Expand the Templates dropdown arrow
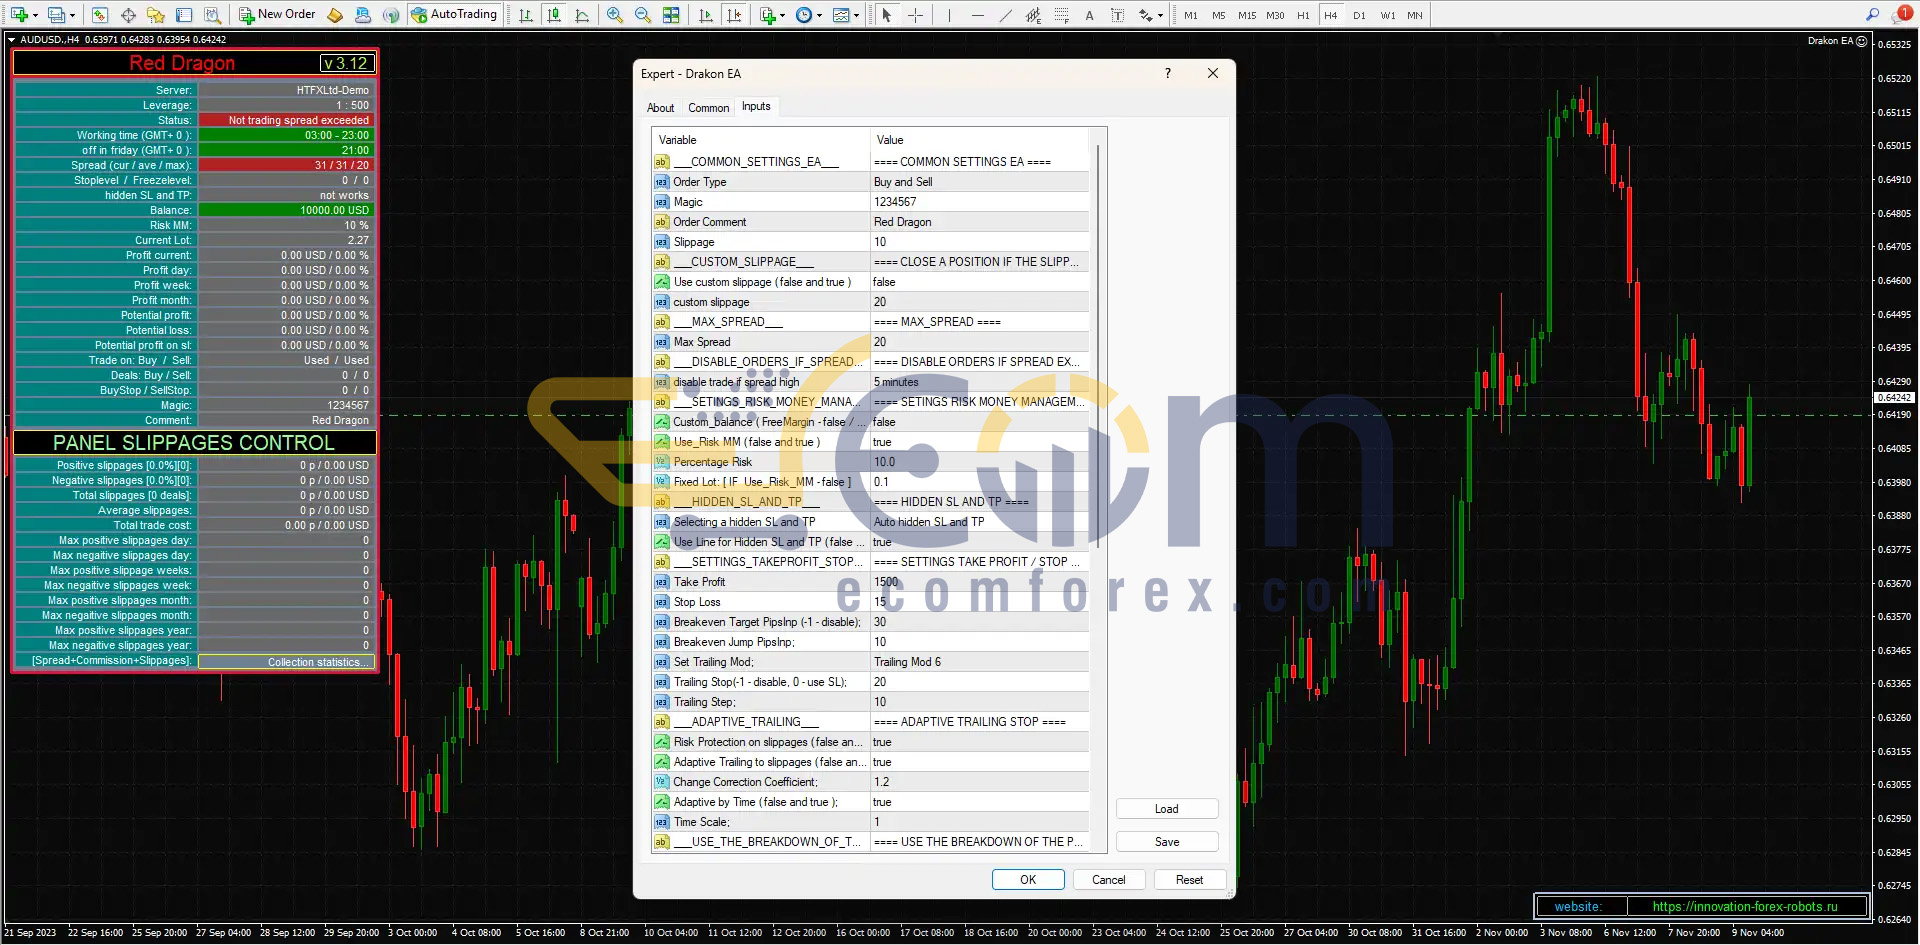 (x=856, y=15)
